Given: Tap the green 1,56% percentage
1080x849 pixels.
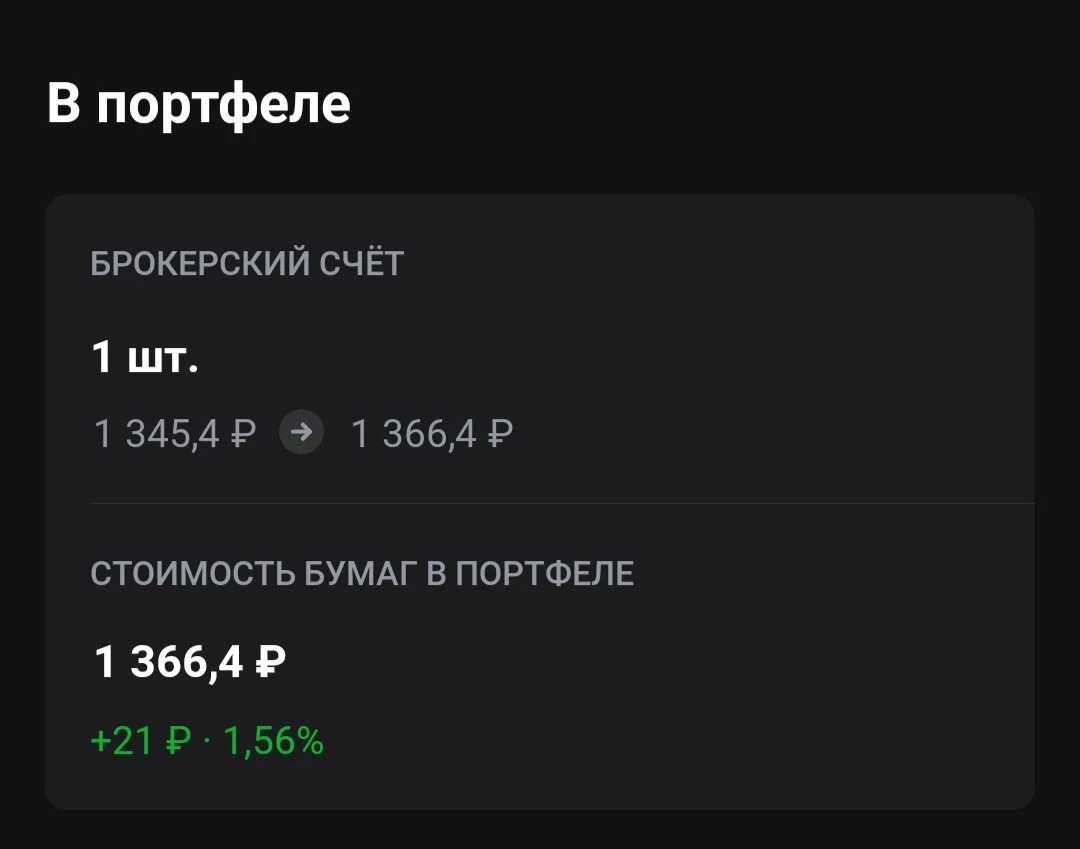Looking at the screenshot, I should (273, 742).
